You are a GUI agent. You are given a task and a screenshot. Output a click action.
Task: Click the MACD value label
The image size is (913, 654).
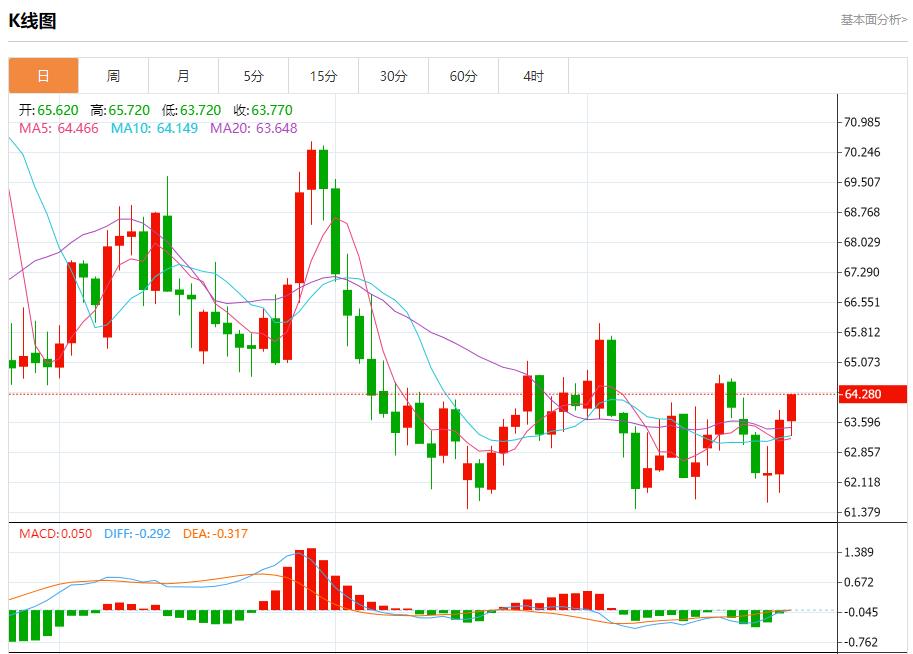[x=38, y=533]
